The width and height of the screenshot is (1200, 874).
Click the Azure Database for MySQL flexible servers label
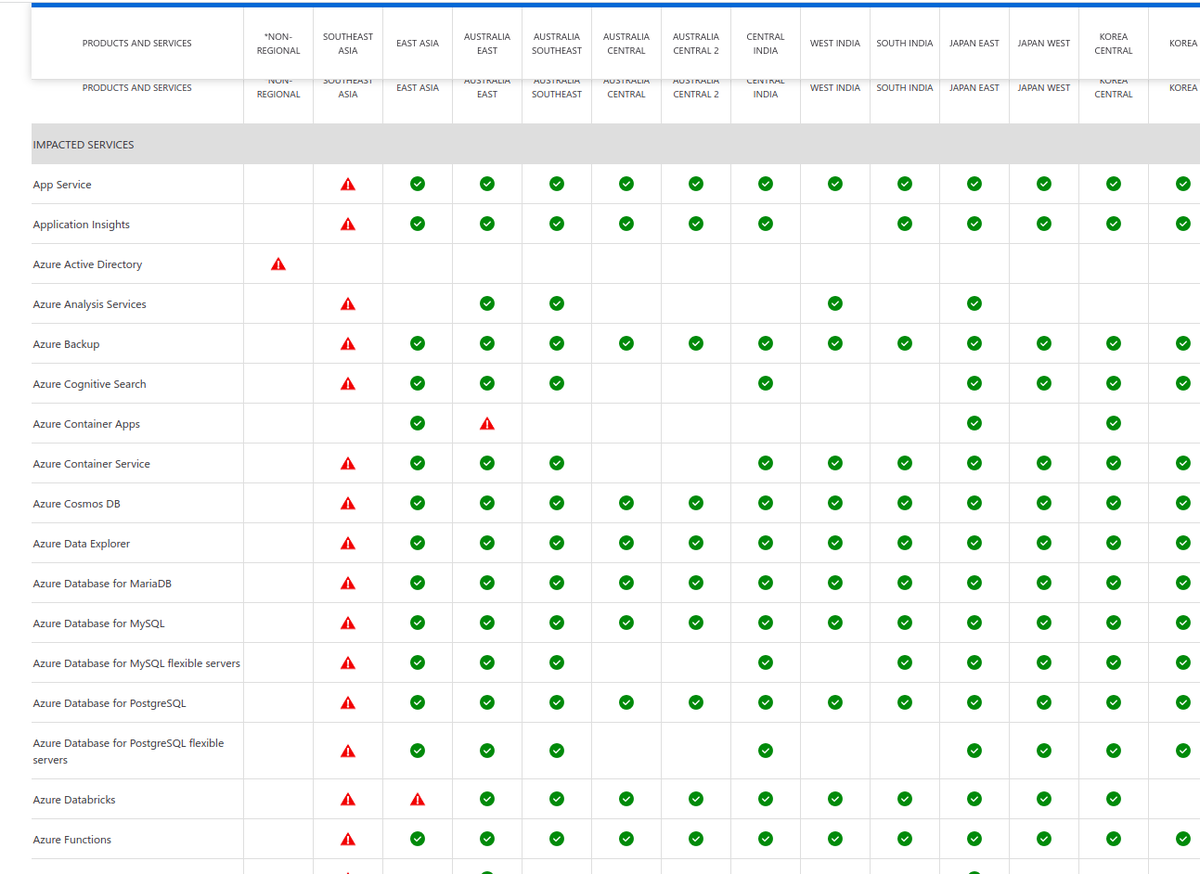[x=136, y=664]
